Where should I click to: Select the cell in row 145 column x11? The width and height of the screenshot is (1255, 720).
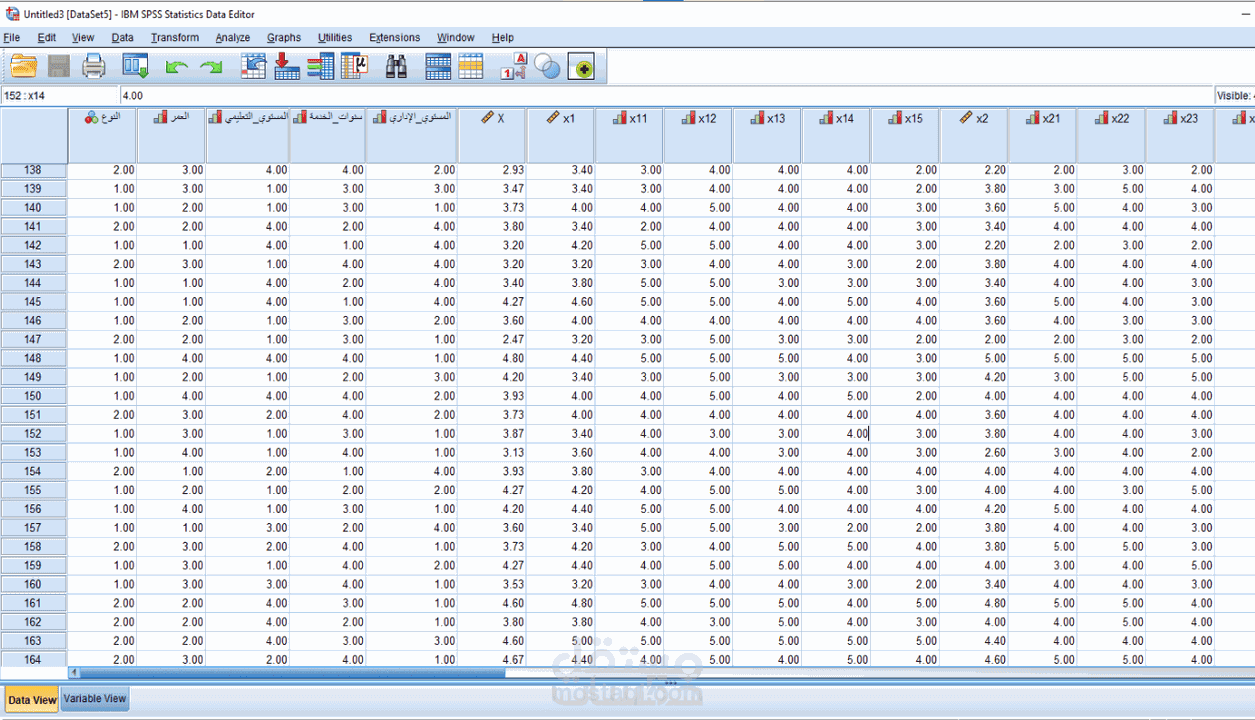tap(630, 302)
